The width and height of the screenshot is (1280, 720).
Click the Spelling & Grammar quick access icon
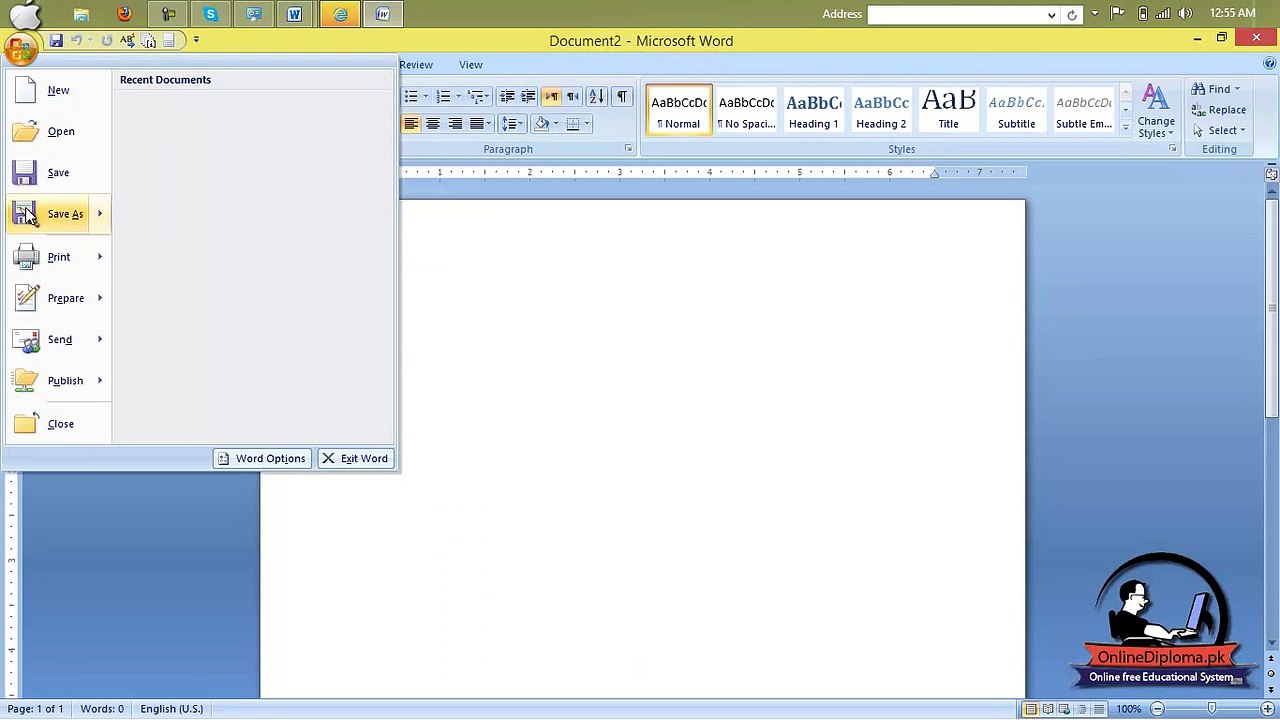(x=127, y=40)
